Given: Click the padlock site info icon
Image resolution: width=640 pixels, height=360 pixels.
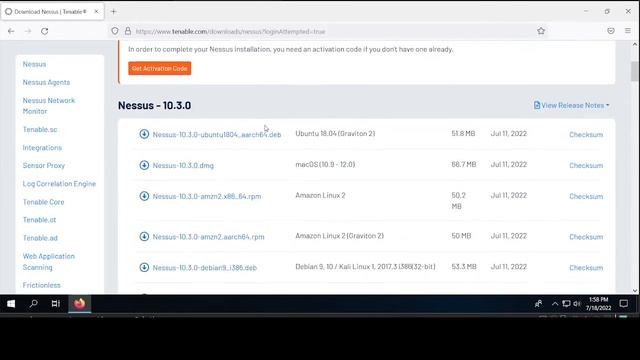Looking at the screenshot, I should [x=128, y=31].
